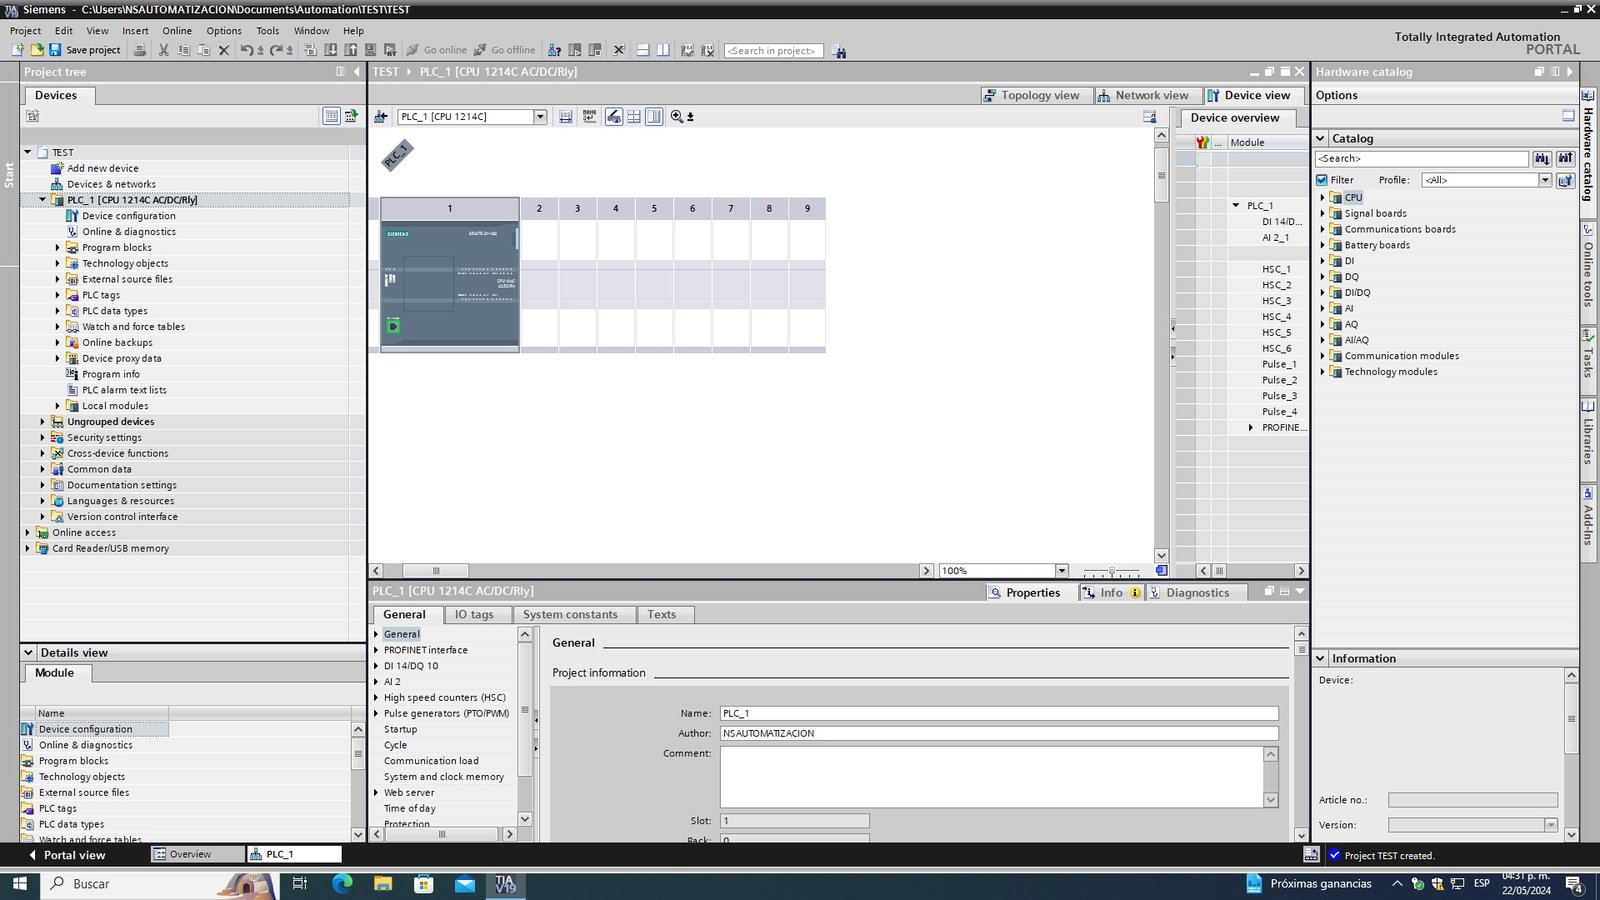
Task: Open File Explorer from taskbar
Action: pos(383,884)
